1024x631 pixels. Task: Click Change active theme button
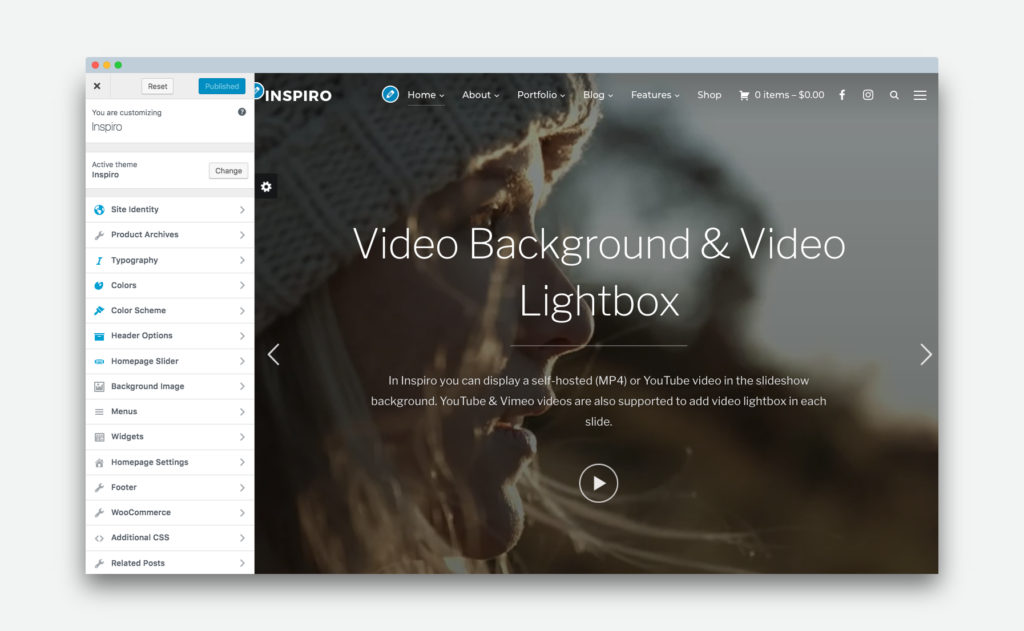coord(229,170)
